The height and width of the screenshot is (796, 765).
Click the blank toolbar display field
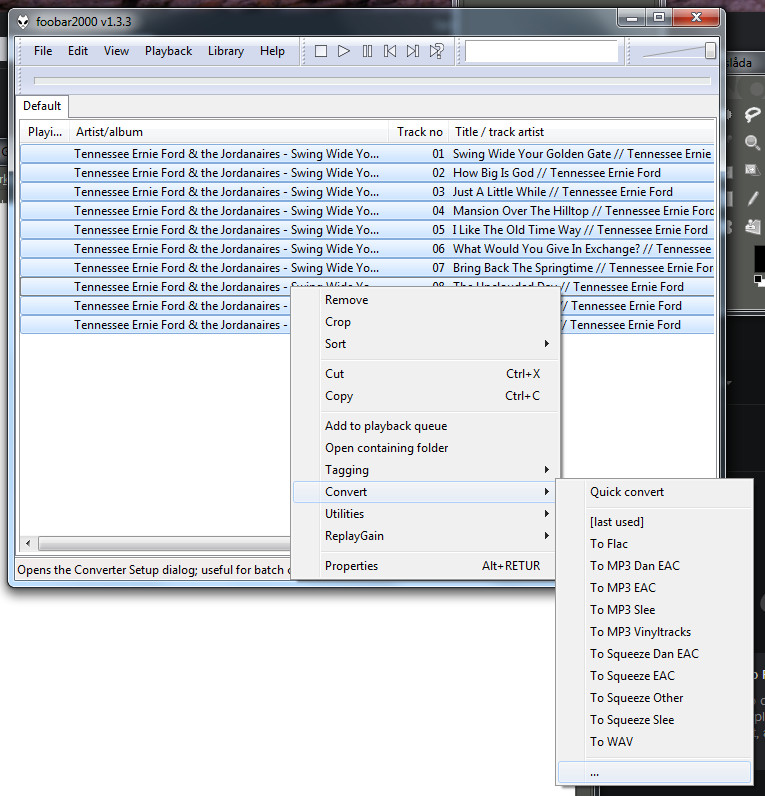(x=542, y=51)
